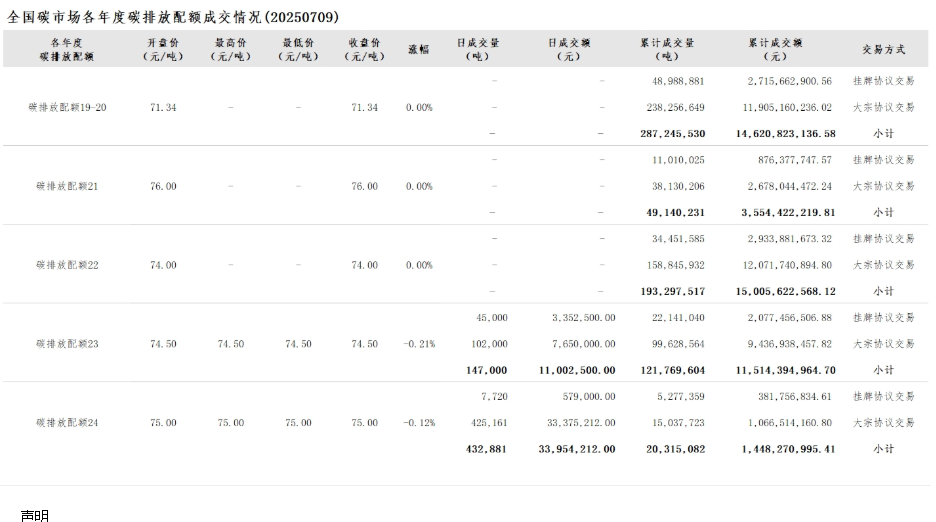This screenshot has width=936, height=522.
Task: Select the 碳排放配额21 row label
Action: pos(67,186)
